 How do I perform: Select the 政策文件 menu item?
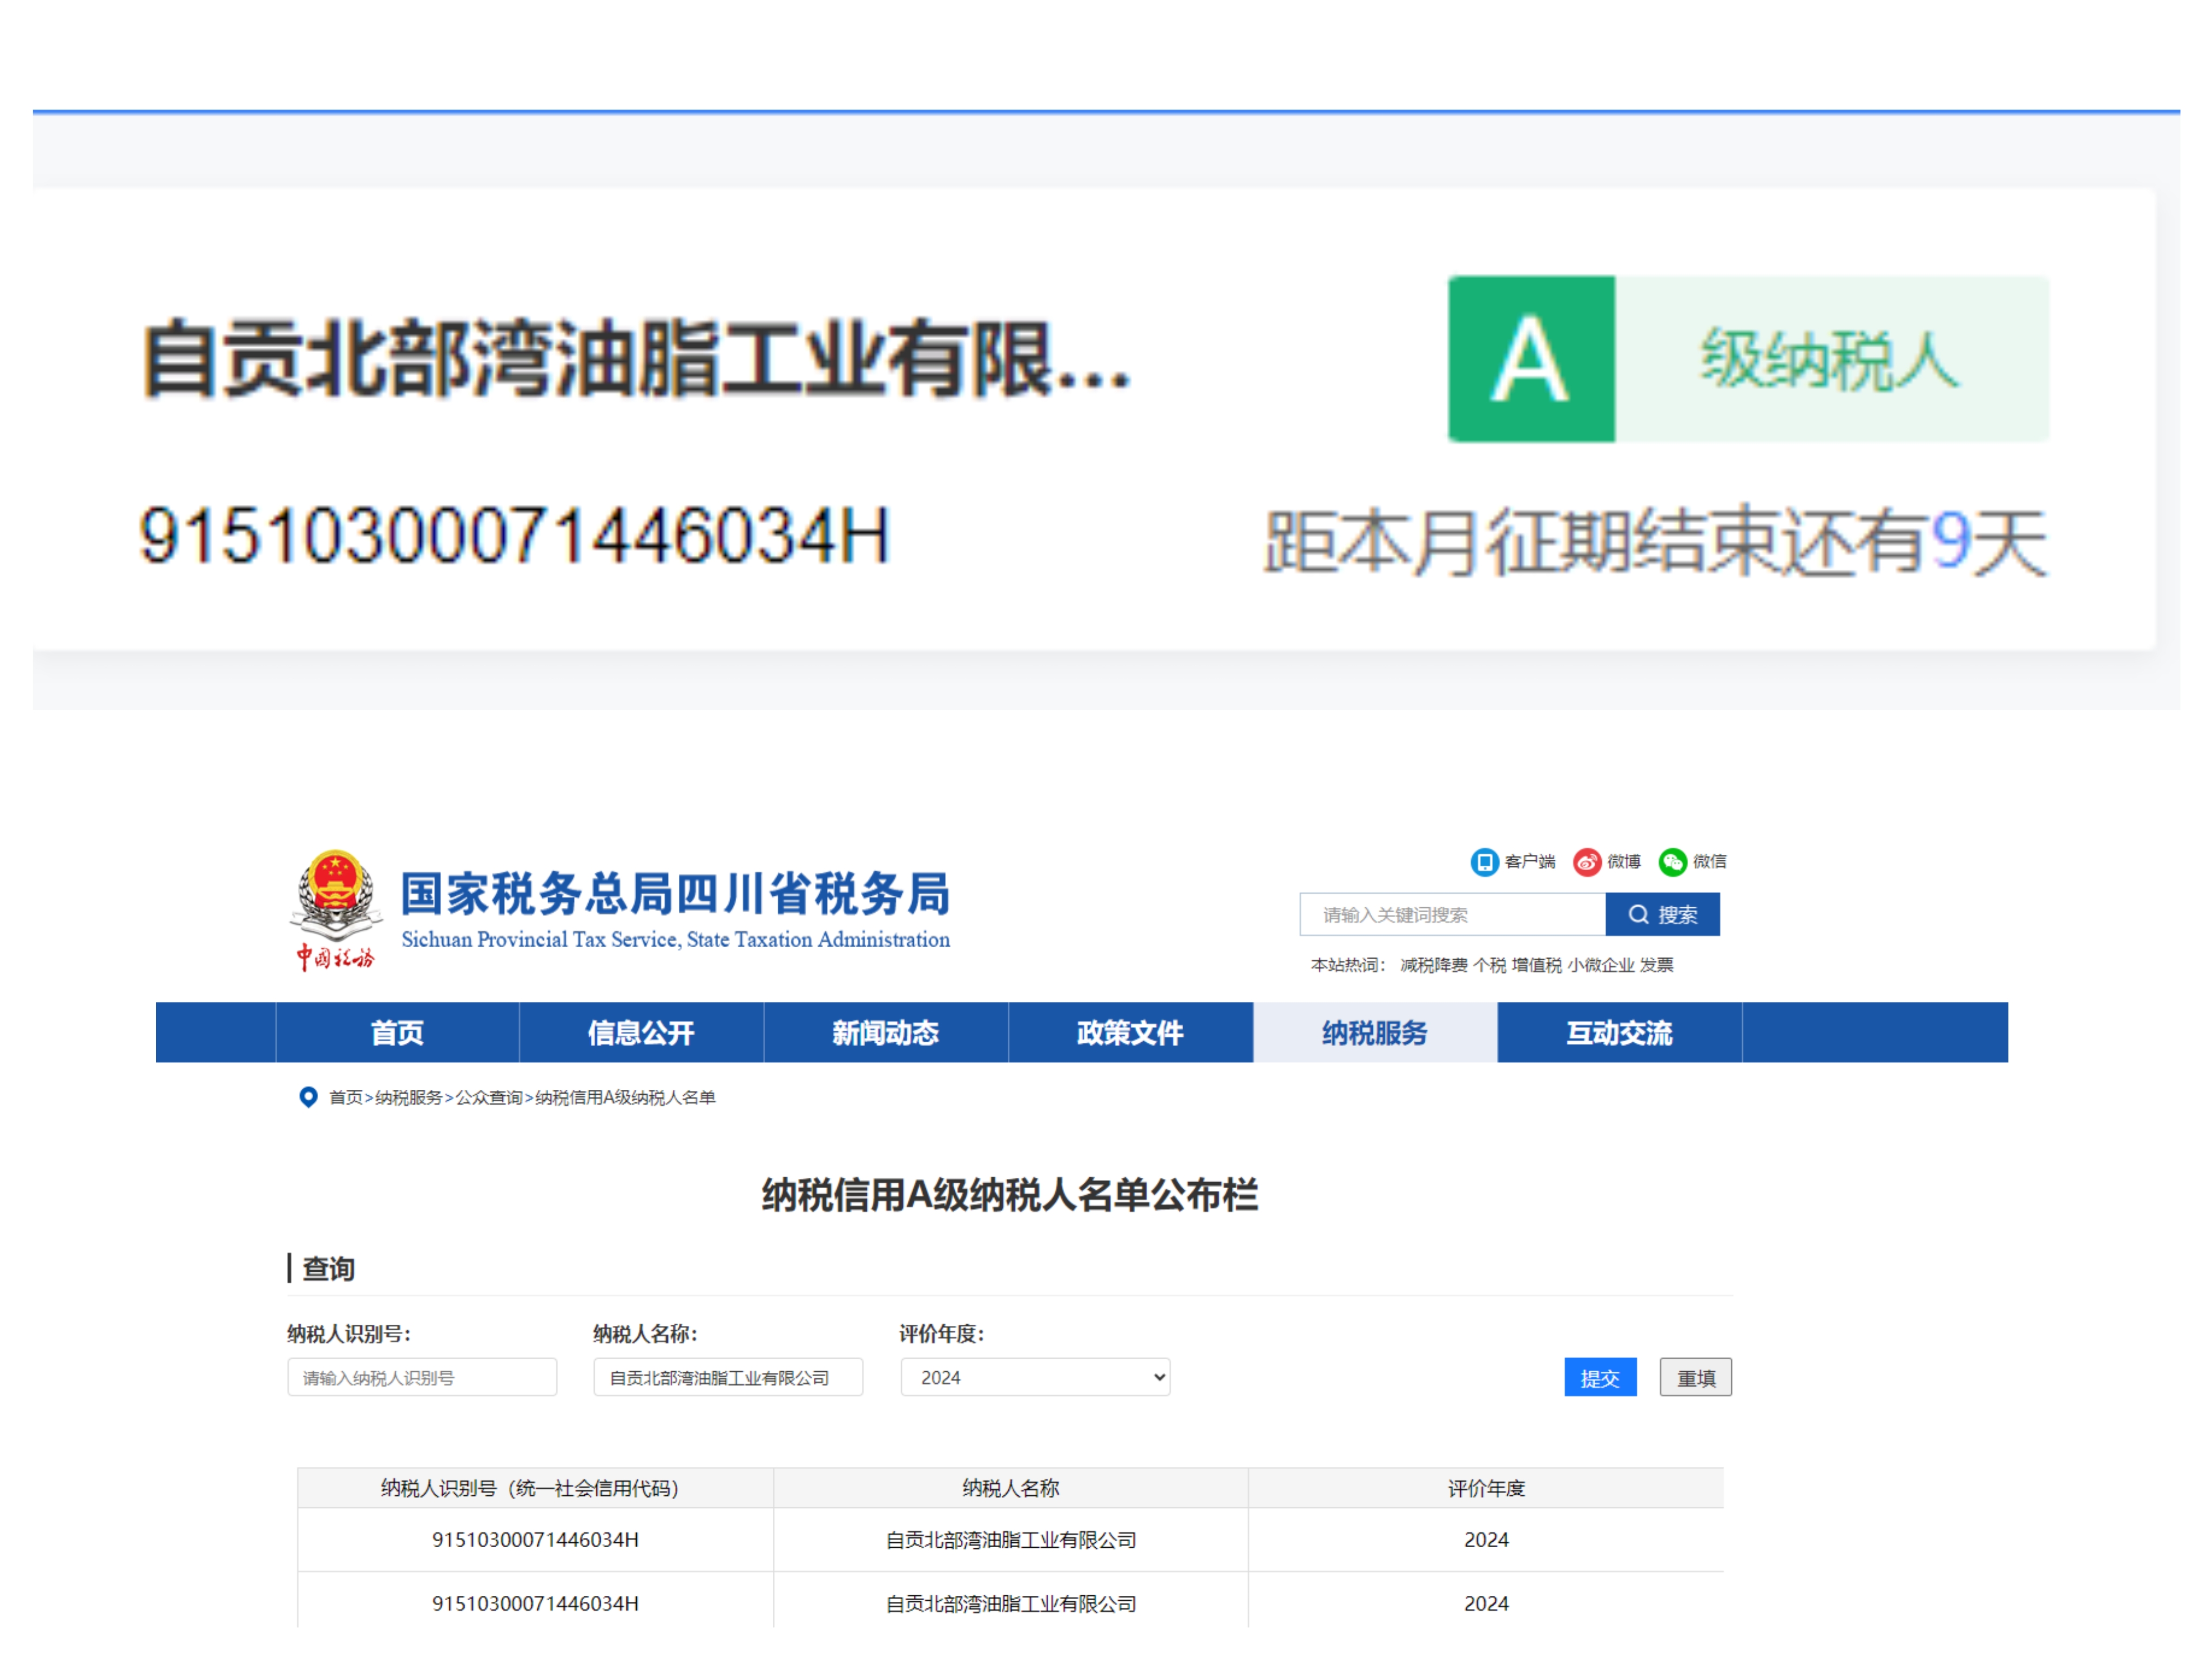point(1130,1032)
